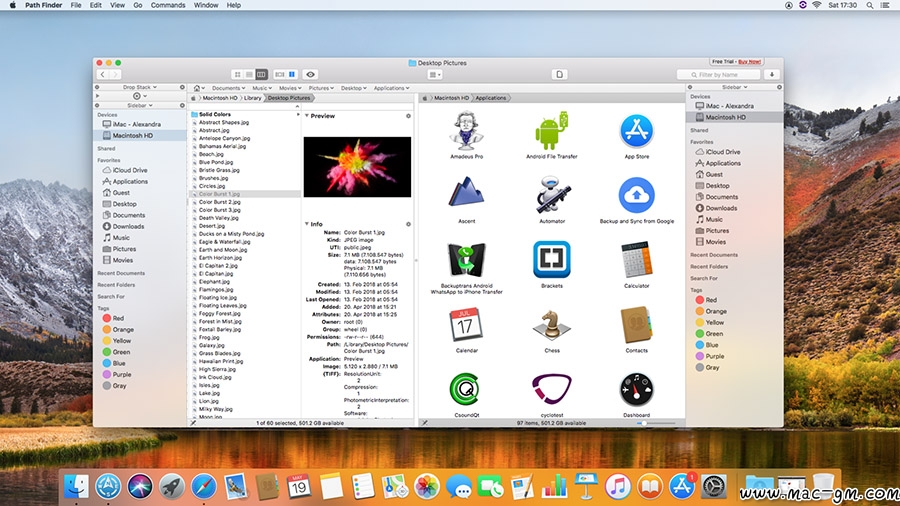Screen dimensions: 900x506
Task: Open the Automator application icon
Action: (x=552, y=195)
